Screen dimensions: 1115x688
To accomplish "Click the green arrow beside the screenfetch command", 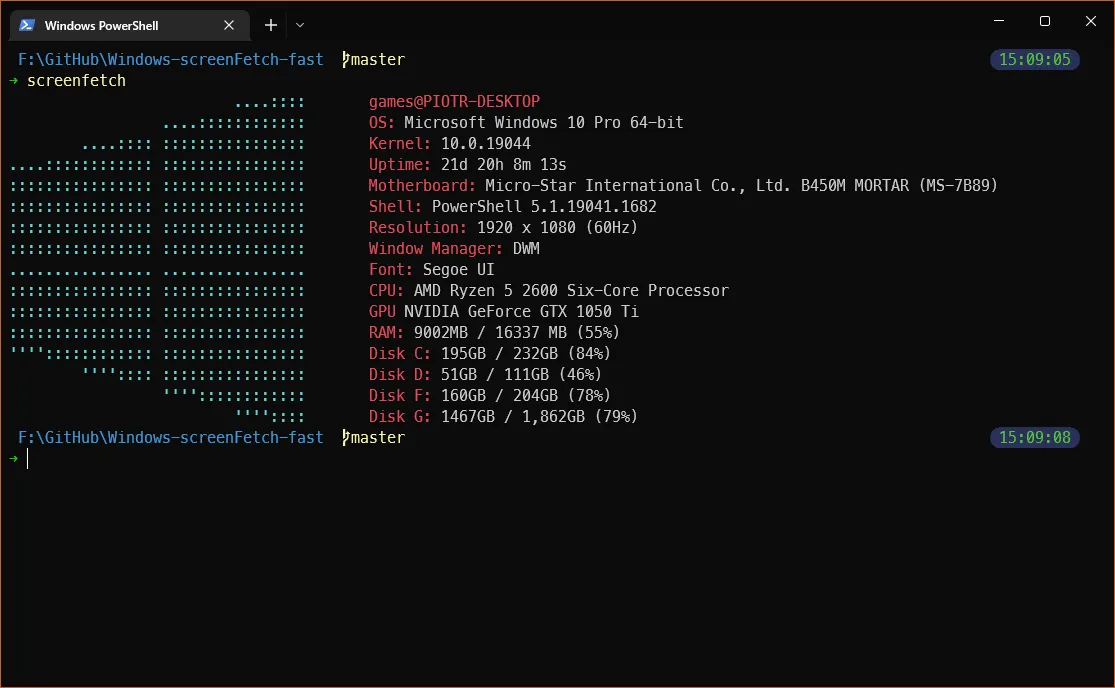I will click(x=13, y=81).
